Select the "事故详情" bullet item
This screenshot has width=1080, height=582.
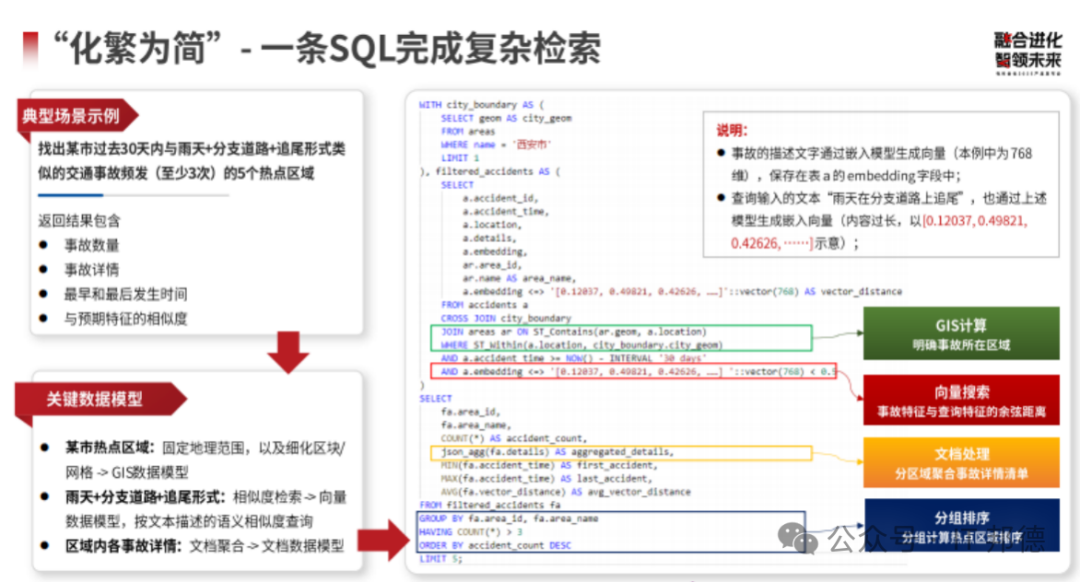(92, 269)
